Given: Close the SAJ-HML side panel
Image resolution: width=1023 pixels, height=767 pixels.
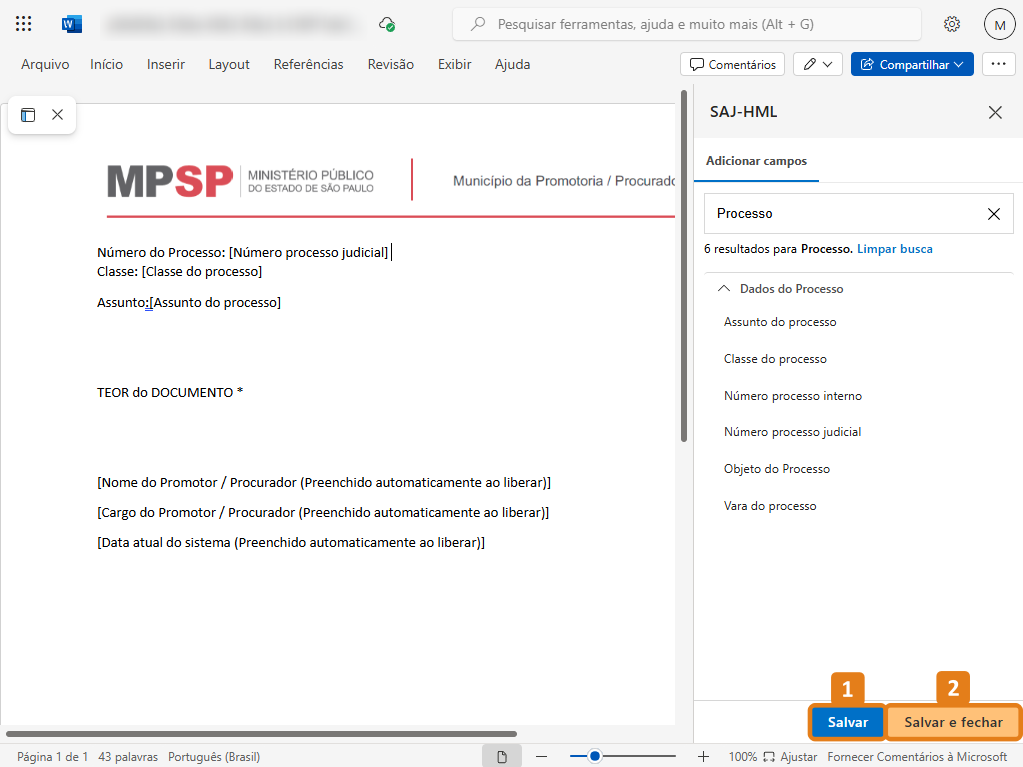Looking at the screenshot, I should tap(995, 112).
